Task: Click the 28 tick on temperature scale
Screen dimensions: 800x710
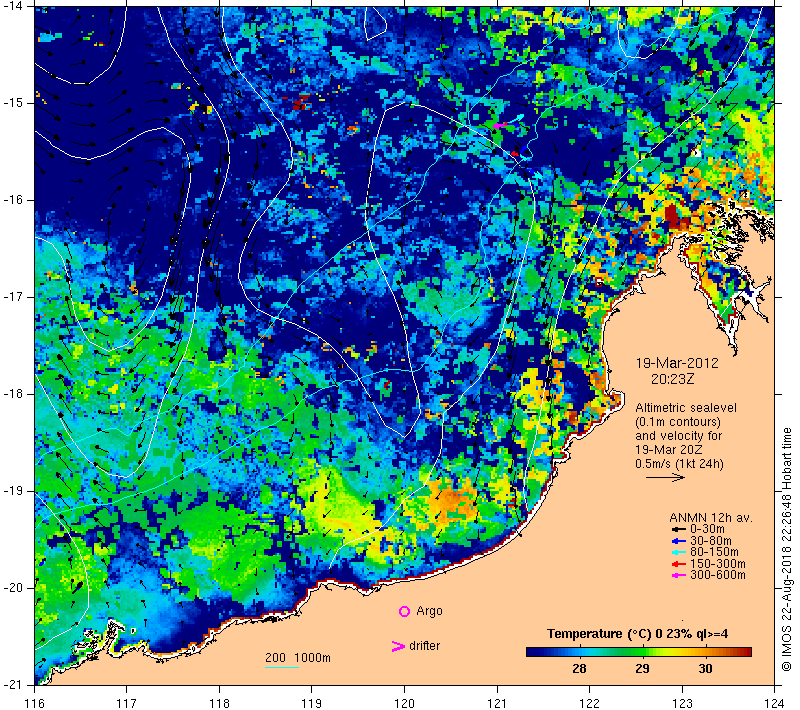Action: (x=579, y=668)
